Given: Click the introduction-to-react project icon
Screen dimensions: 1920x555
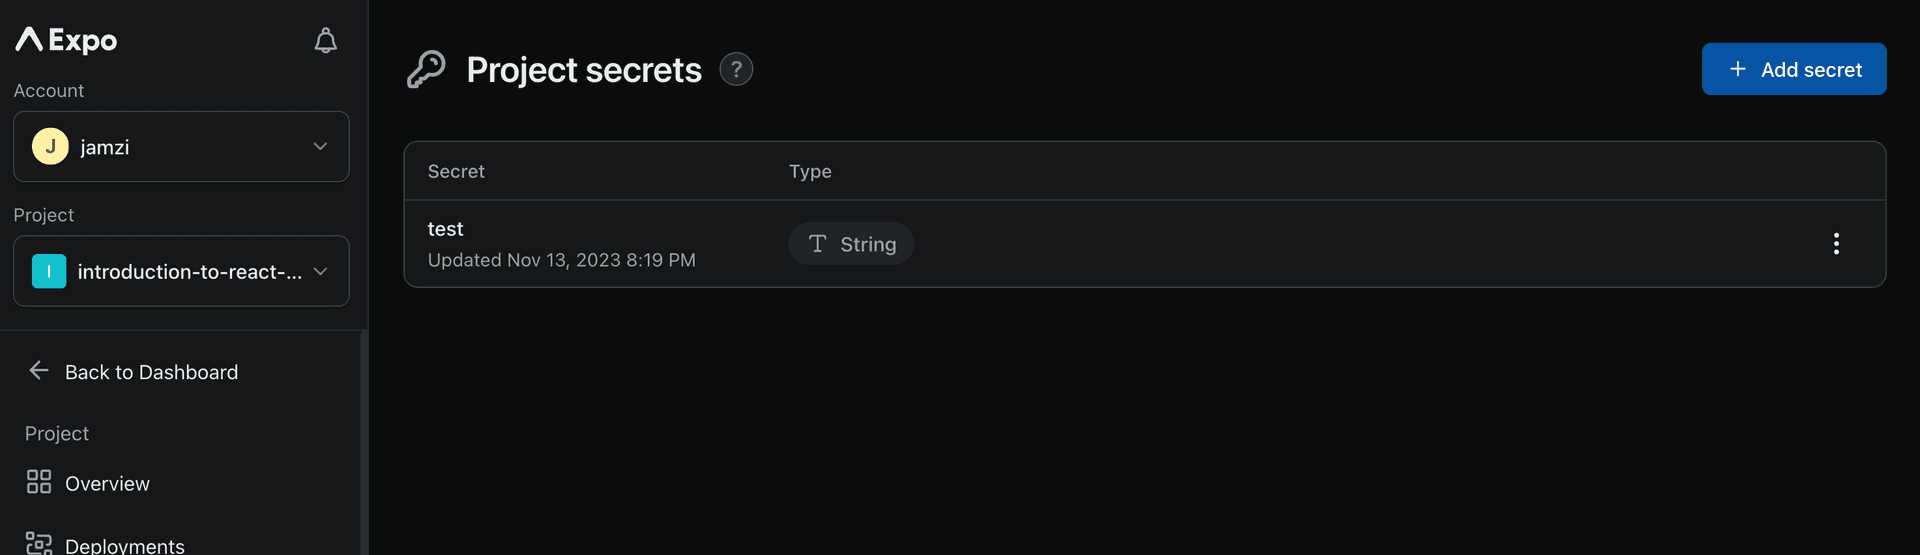Looking at the screenshot, I should coord(49,271).
